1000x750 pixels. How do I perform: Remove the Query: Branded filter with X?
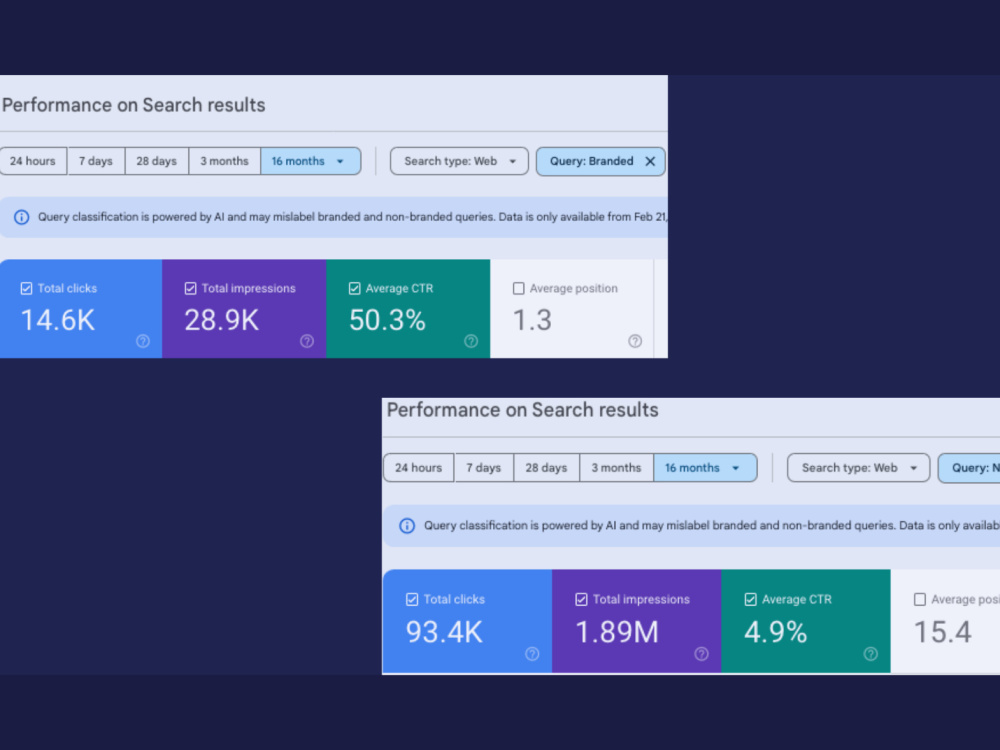point(650,161)
